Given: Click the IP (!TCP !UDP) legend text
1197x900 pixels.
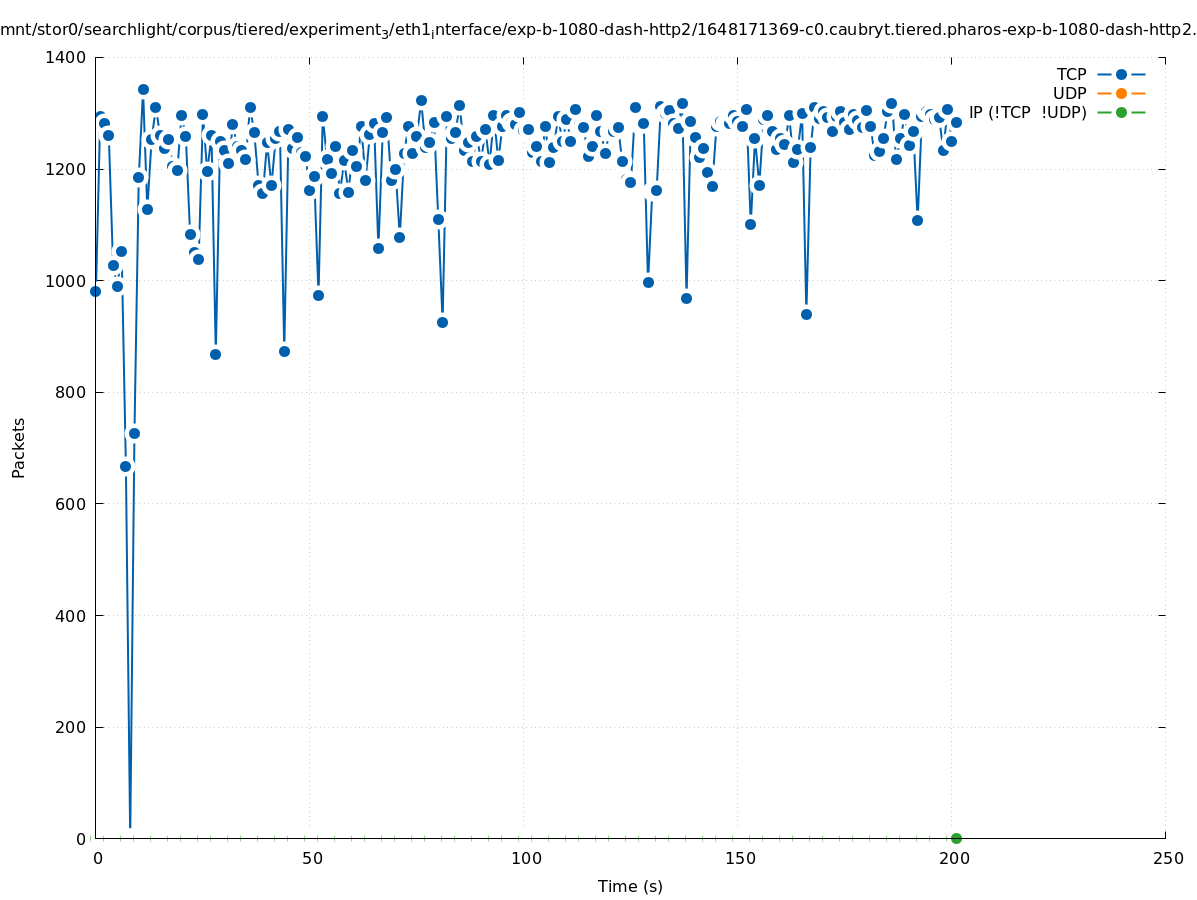Looking at the screenshot, I should 1027,112.
